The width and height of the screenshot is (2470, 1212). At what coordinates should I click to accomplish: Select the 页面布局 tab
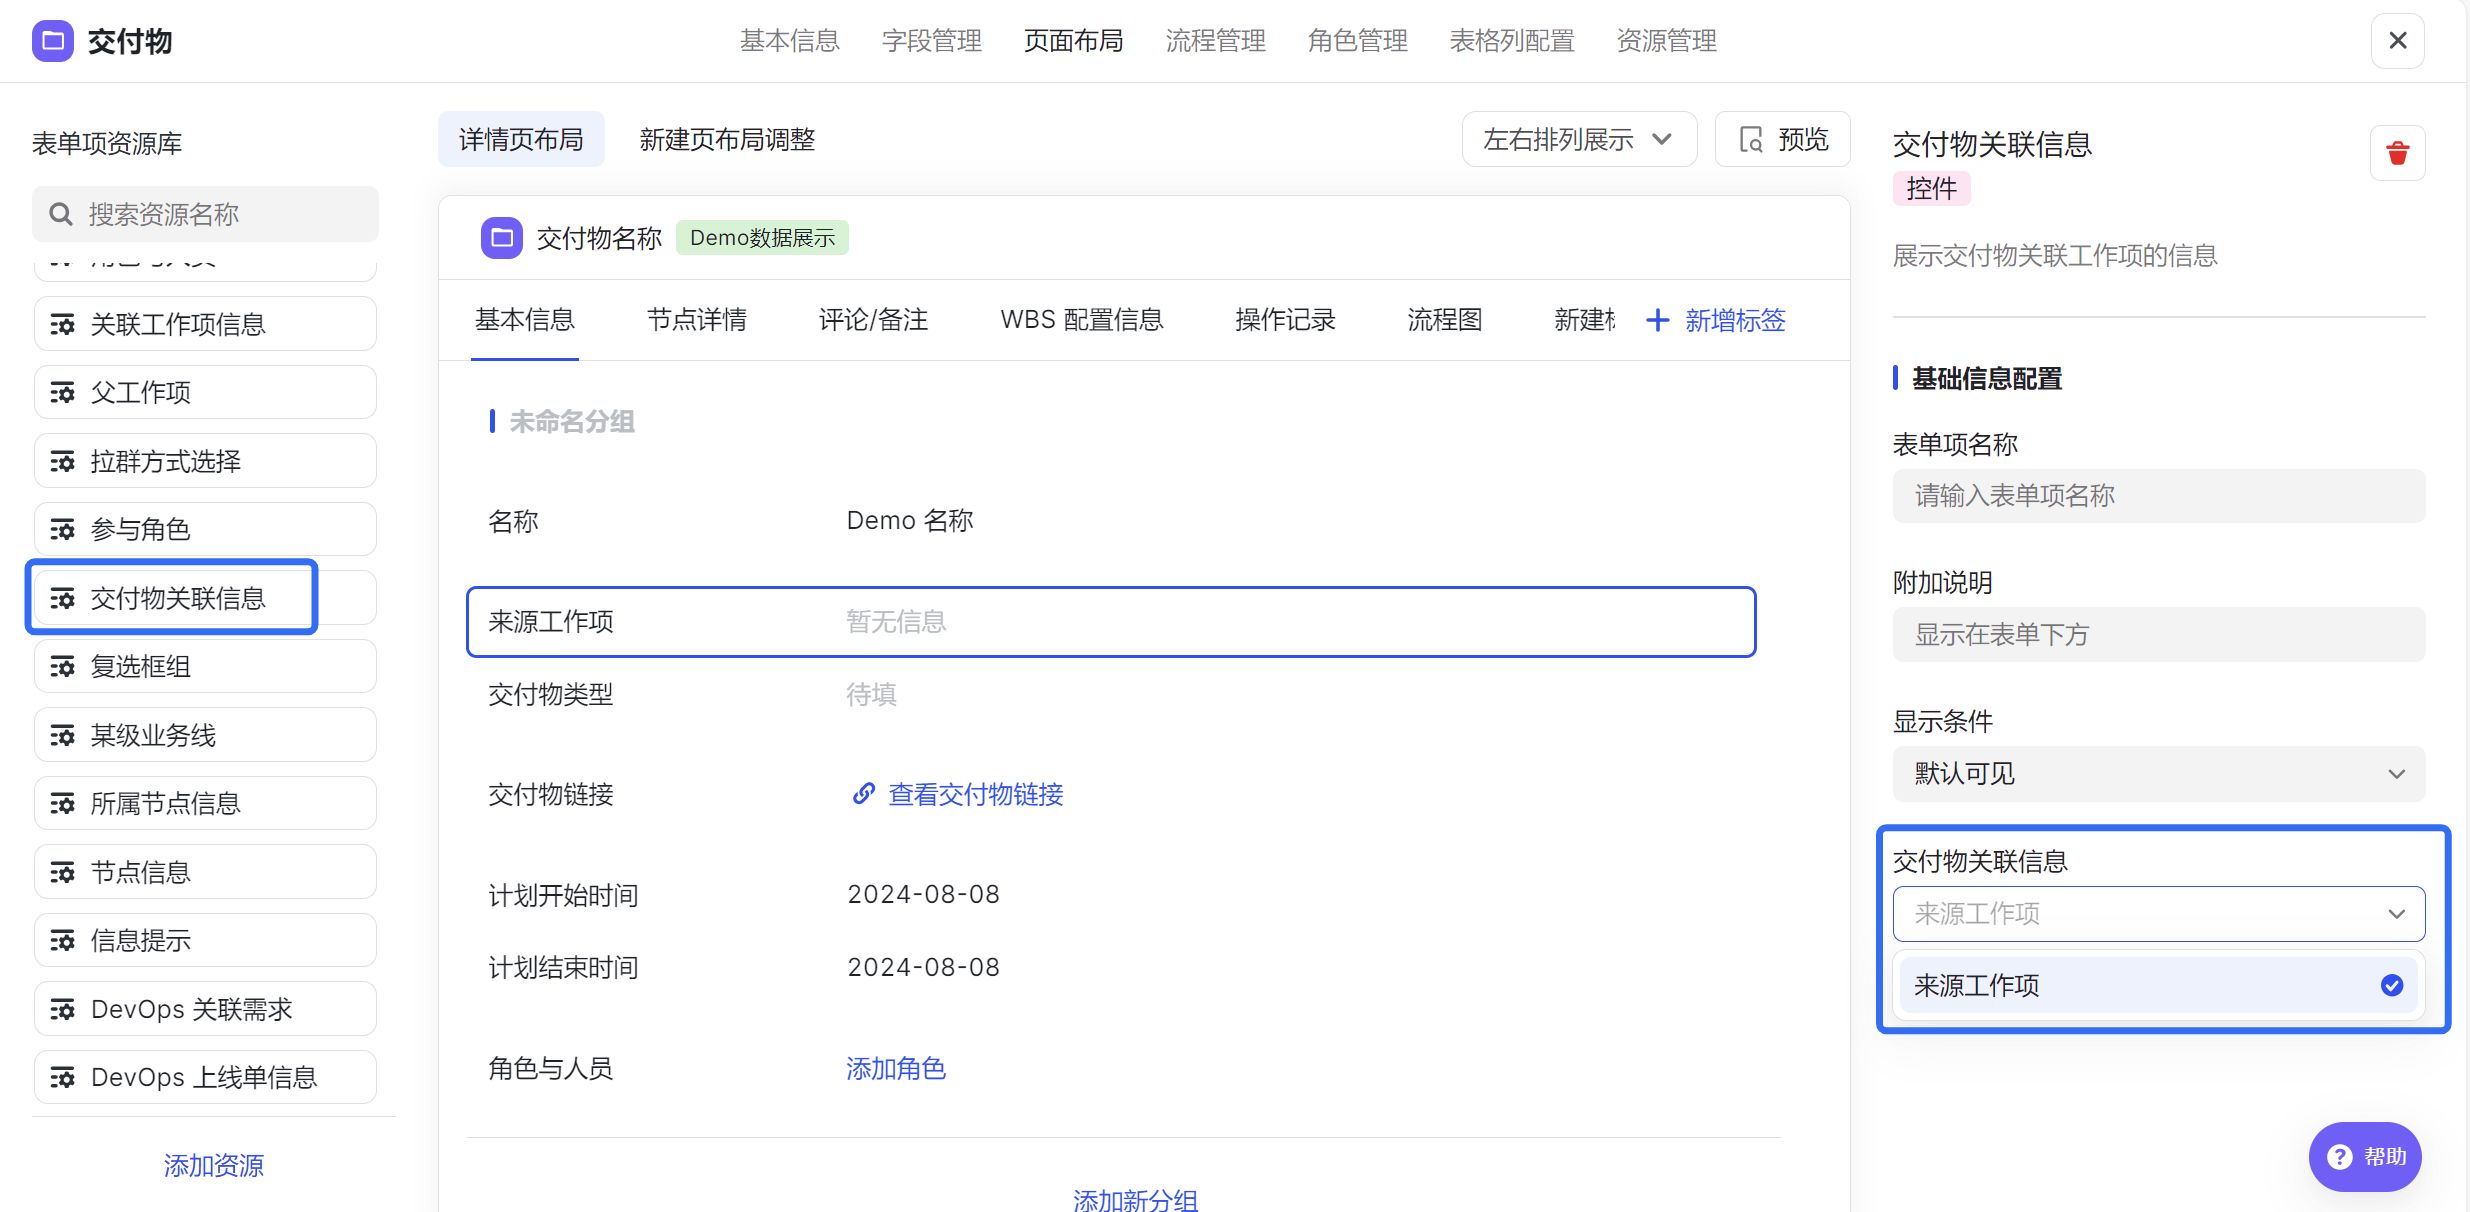coord(1073,41)
